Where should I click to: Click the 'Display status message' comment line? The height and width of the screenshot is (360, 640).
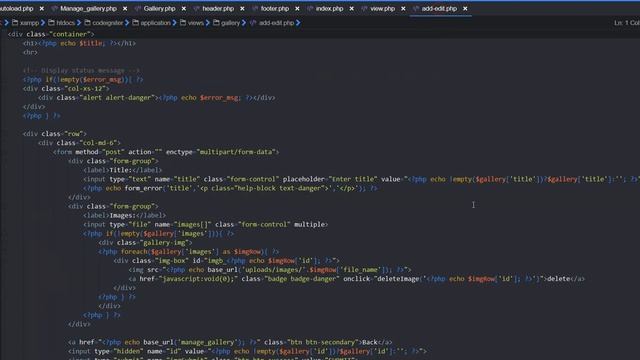click(x=81, y=71)
